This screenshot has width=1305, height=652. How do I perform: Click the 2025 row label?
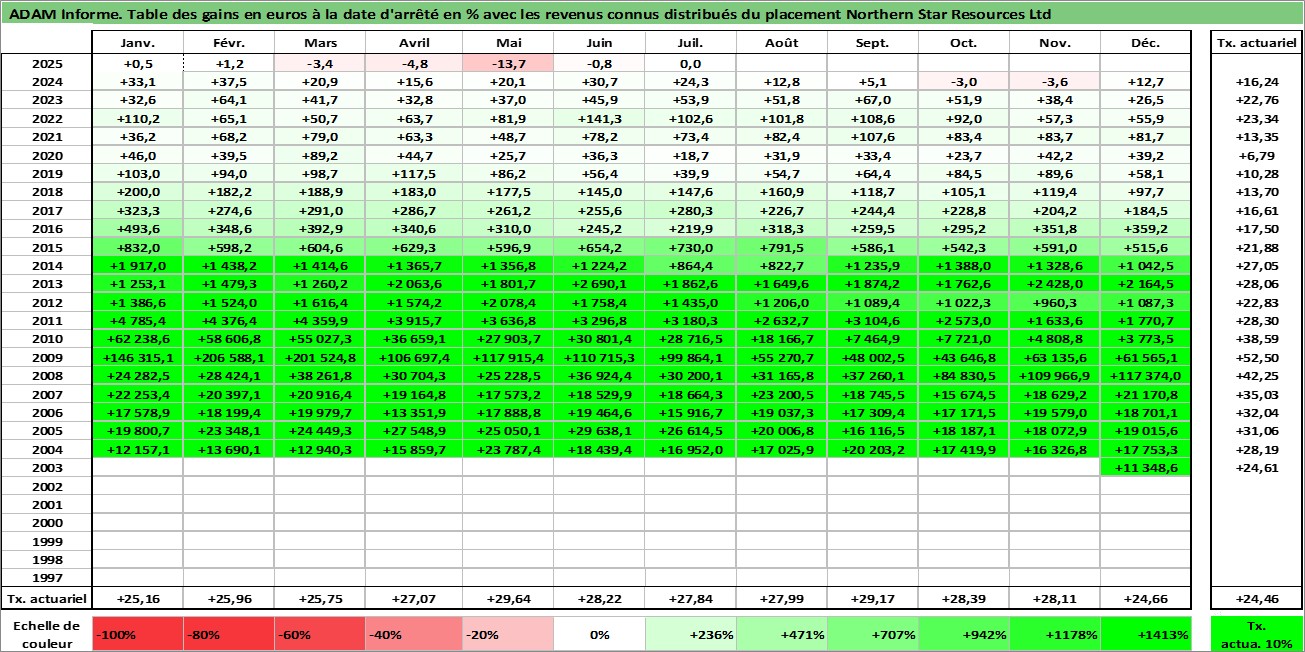pos(47,63)
